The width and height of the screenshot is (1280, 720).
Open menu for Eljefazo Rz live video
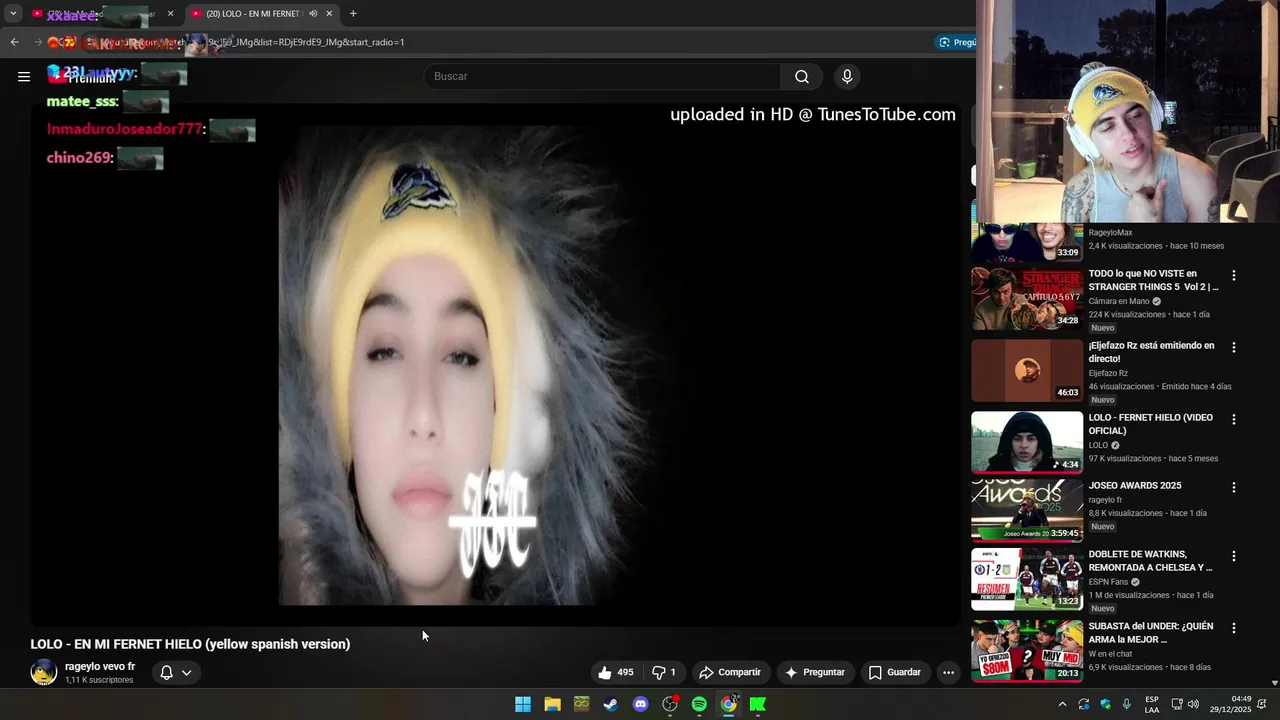(x=1233, y=347)
